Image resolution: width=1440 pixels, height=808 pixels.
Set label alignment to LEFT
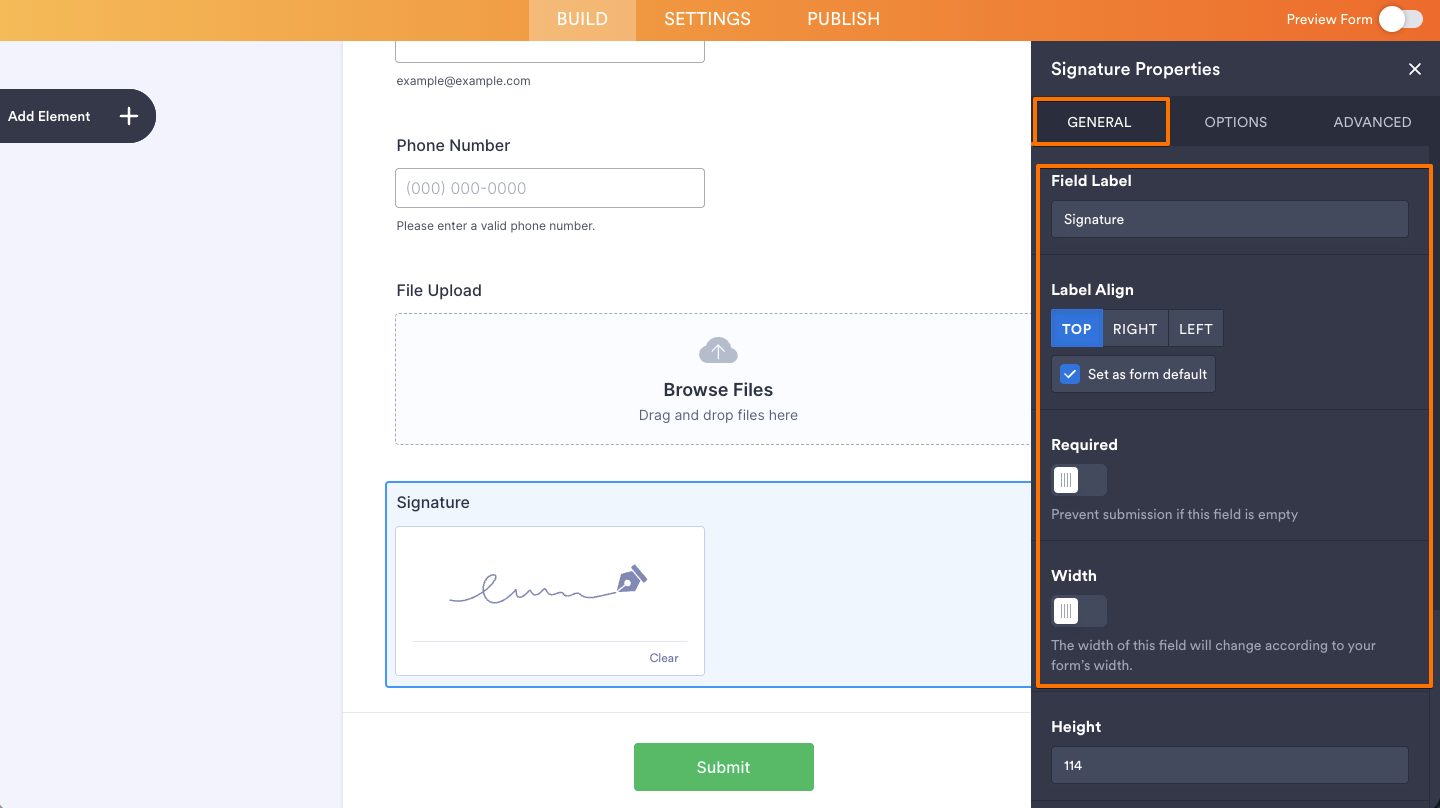point(1195,329)
